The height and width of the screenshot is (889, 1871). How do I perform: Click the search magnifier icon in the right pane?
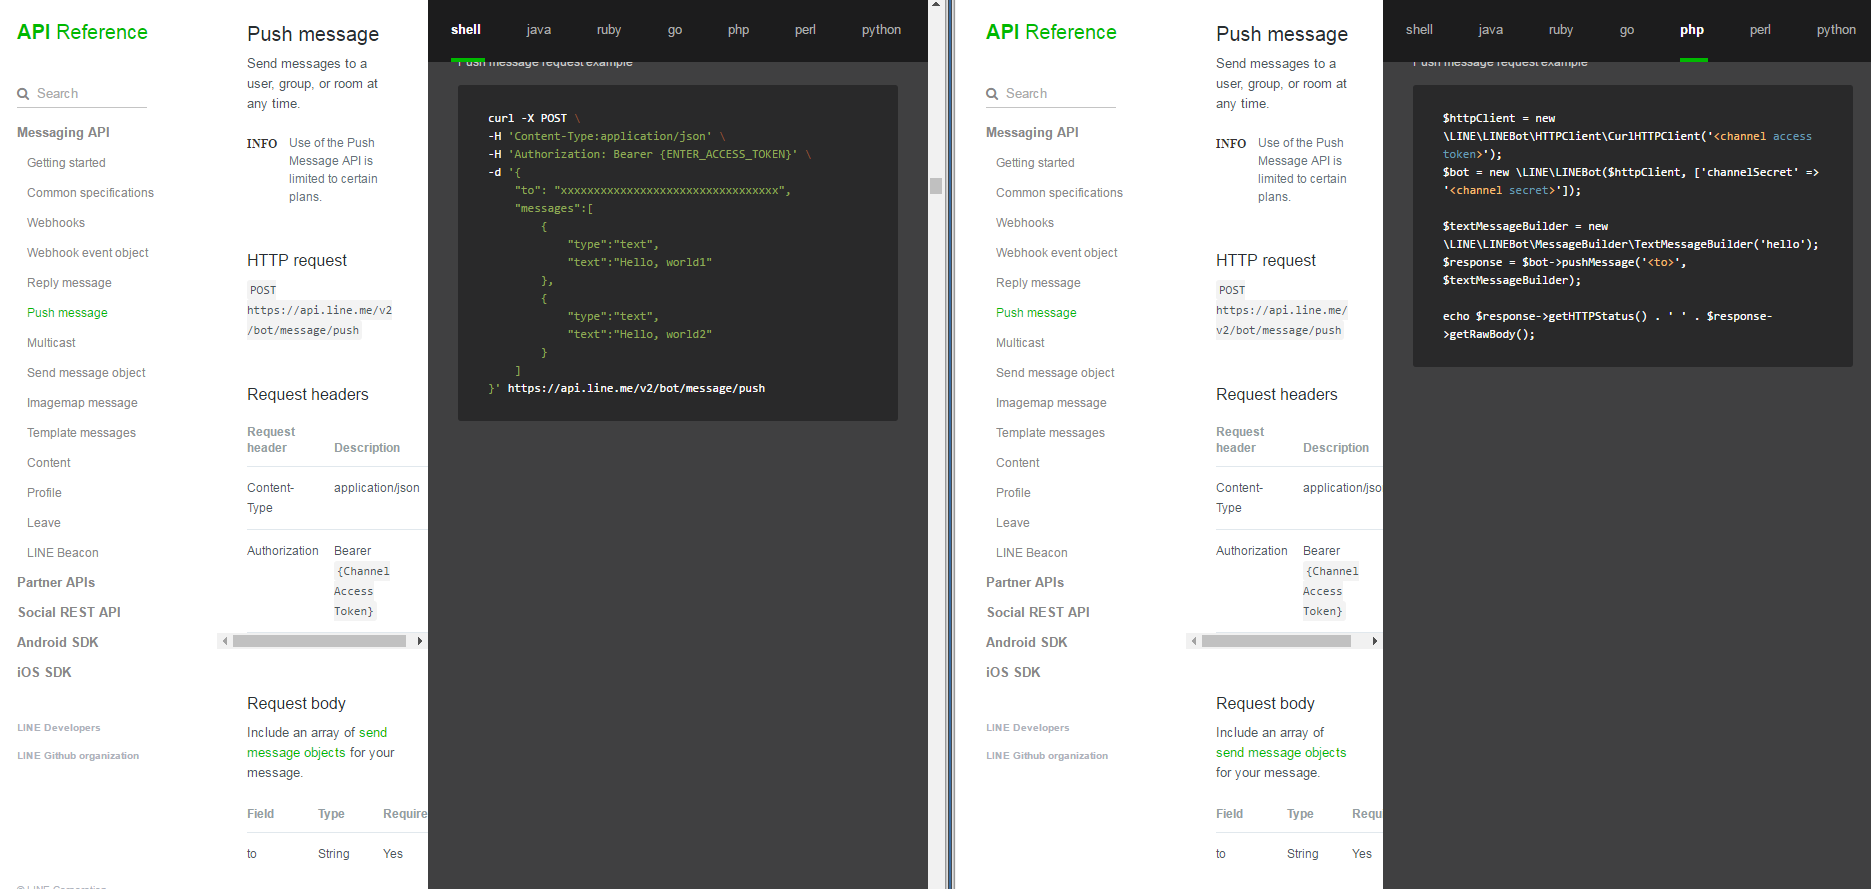click(992, 94)
